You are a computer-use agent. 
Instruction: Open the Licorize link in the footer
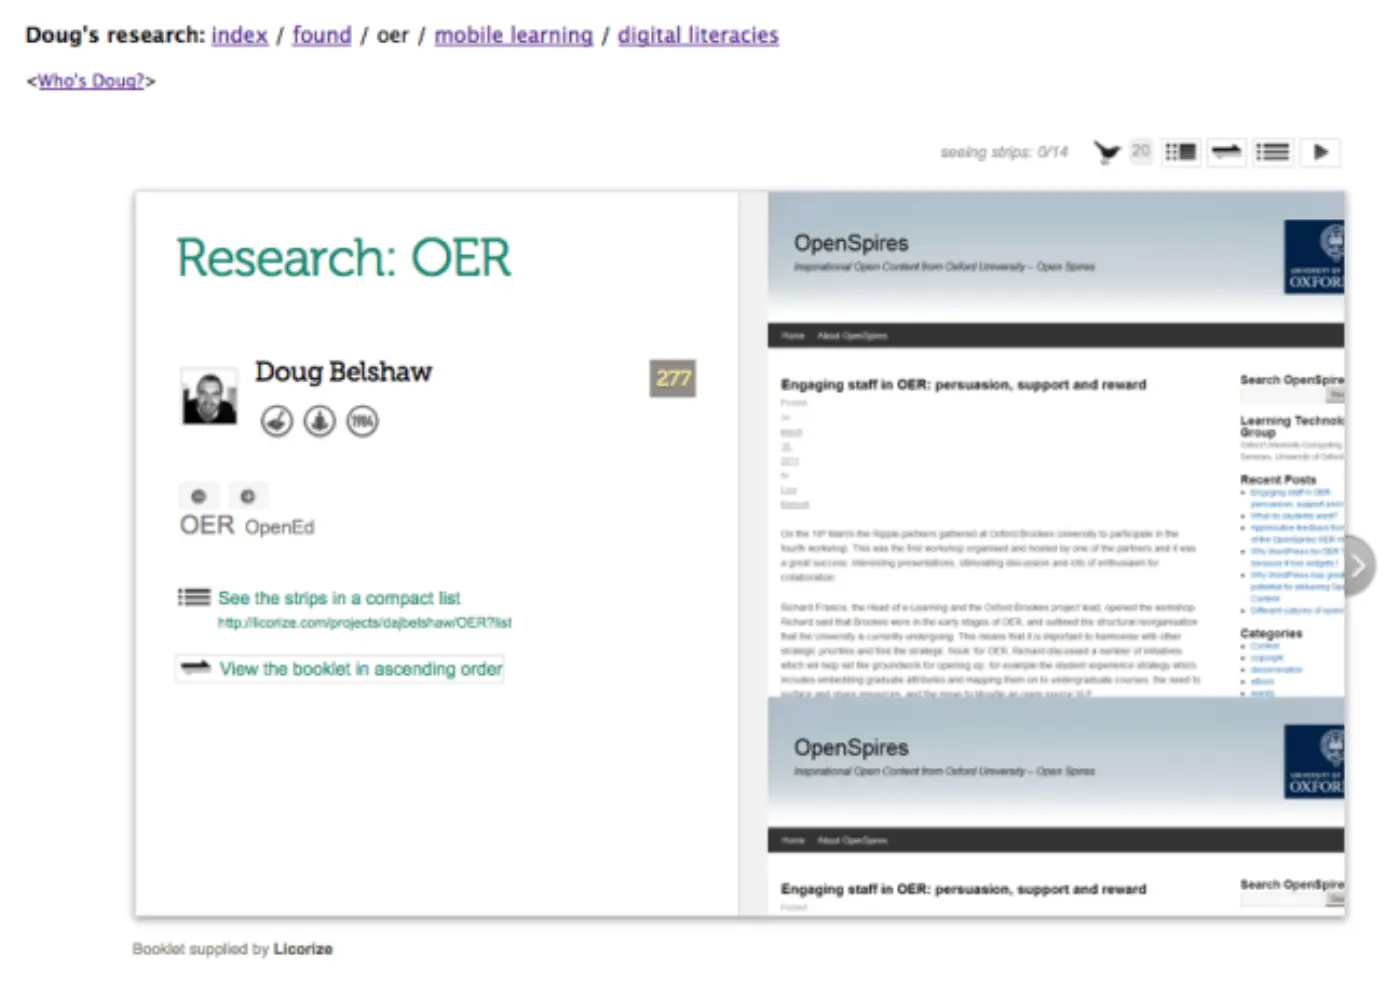[x=303, y=949]
